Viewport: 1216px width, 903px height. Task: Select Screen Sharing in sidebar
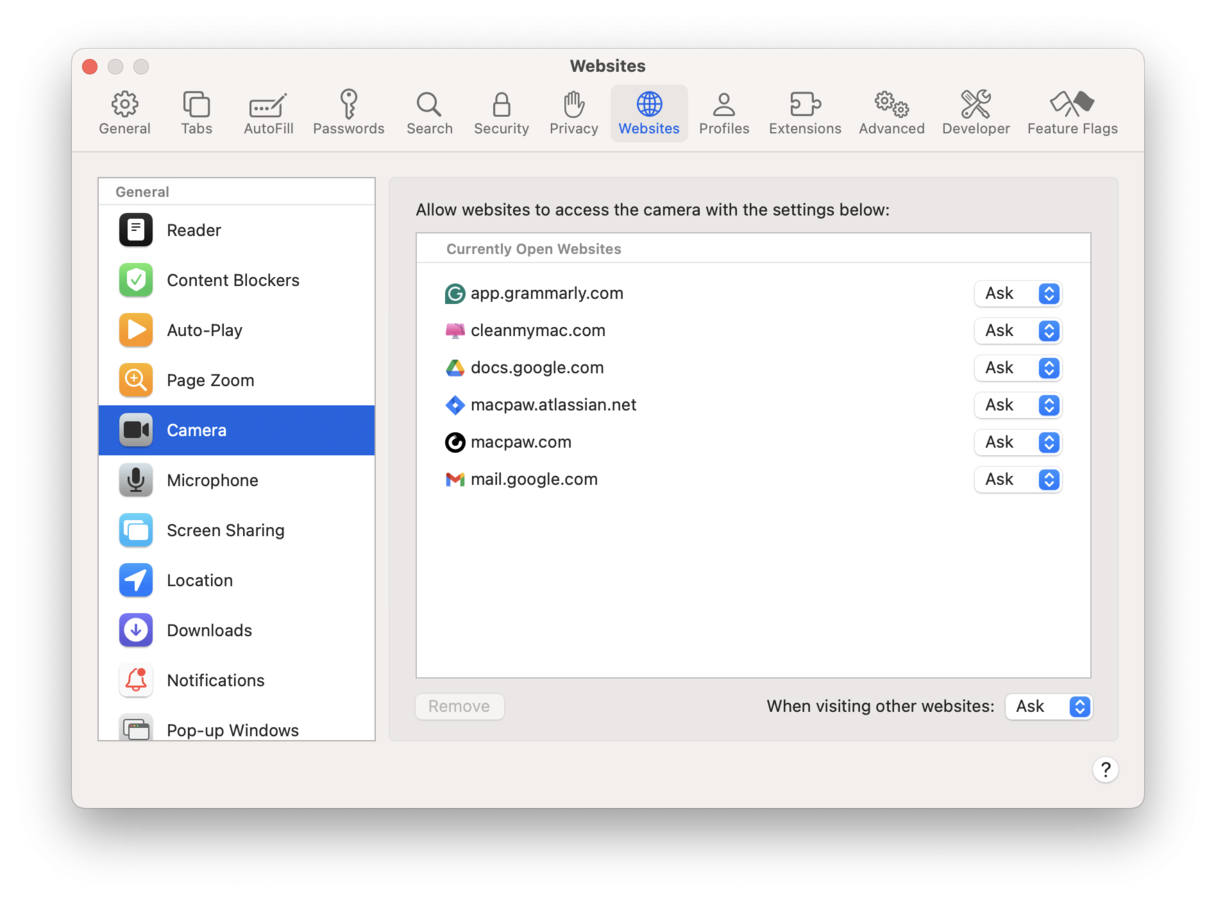[x=225, y=530]
